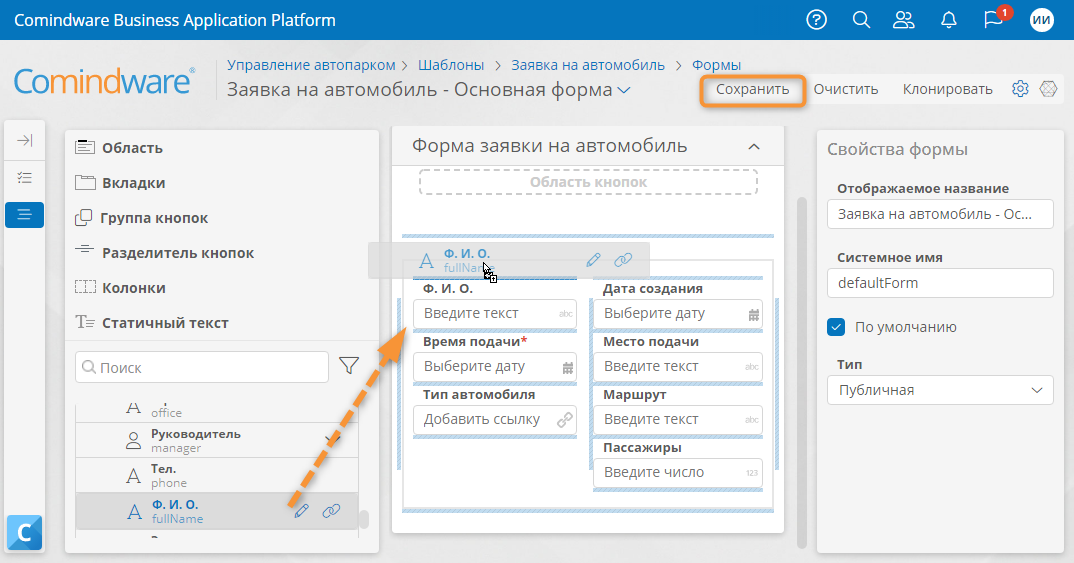Expand the Руководитель attribute row
This screenshot has width=1074, height=563.
click(333, 439)
